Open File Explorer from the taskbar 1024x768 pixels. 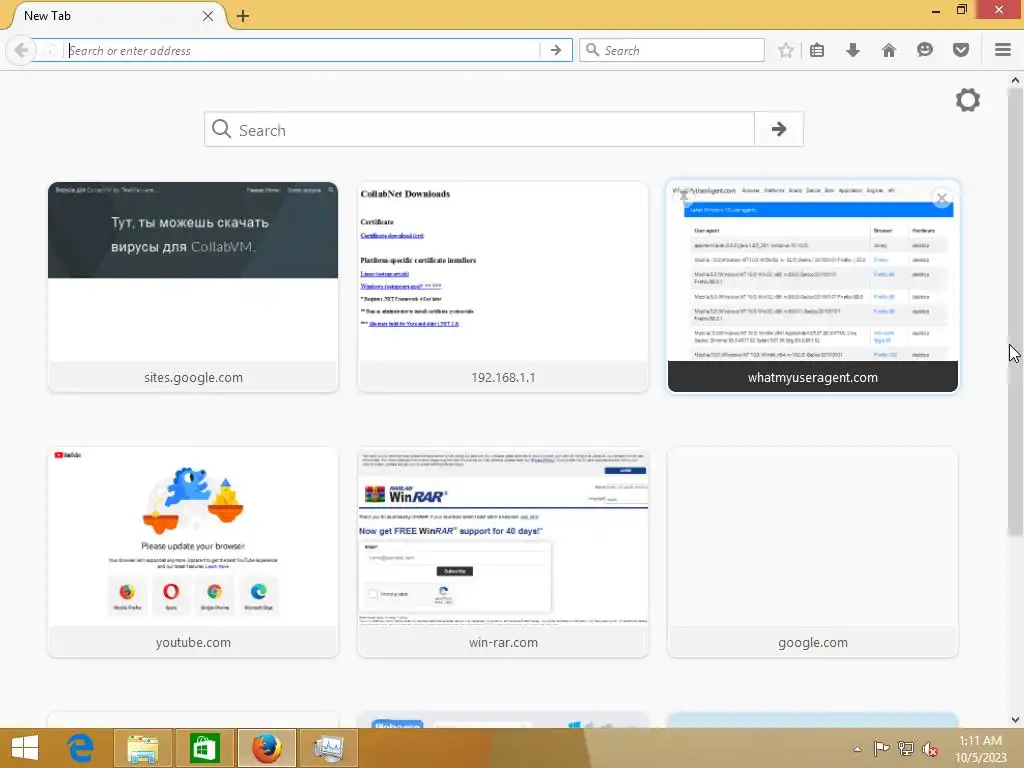(142, 748)
